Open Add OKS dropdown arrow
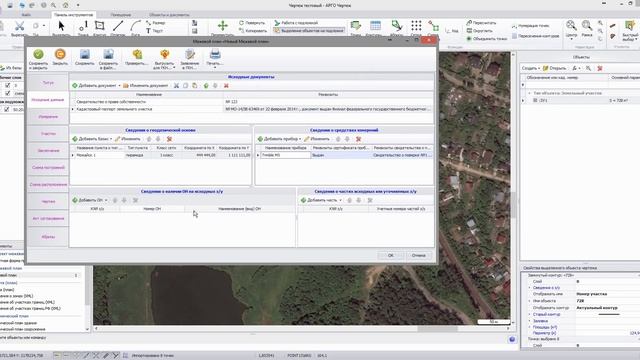640x360 pixels. (x=106, y=200)
